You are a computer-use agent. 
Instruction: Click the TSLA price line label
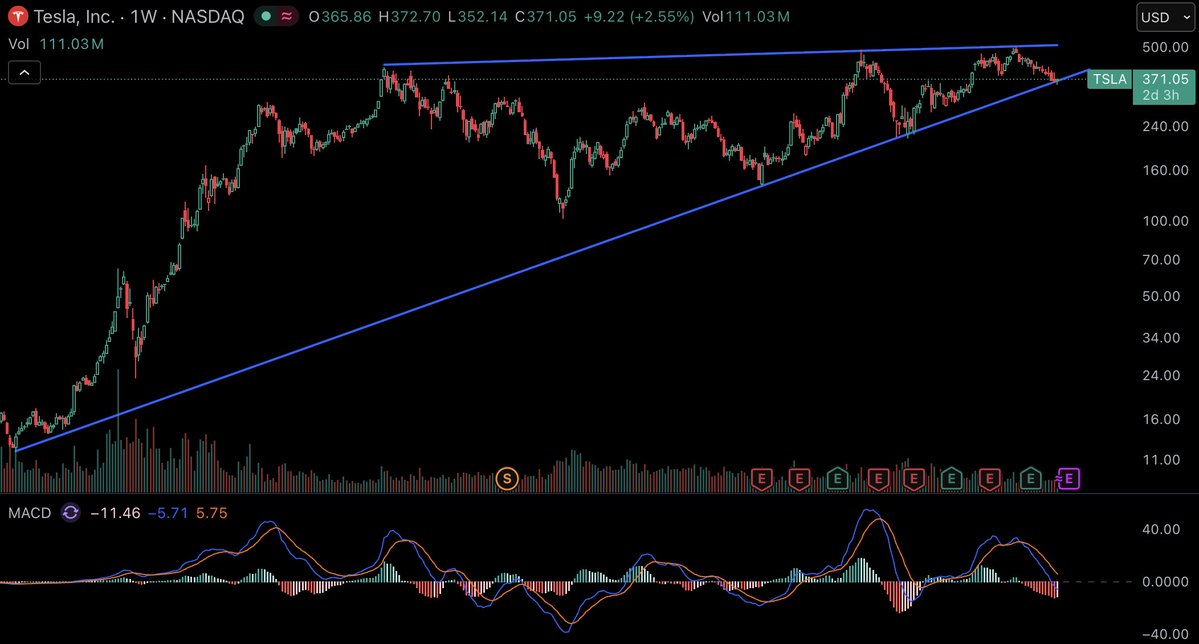point(1109,79)
